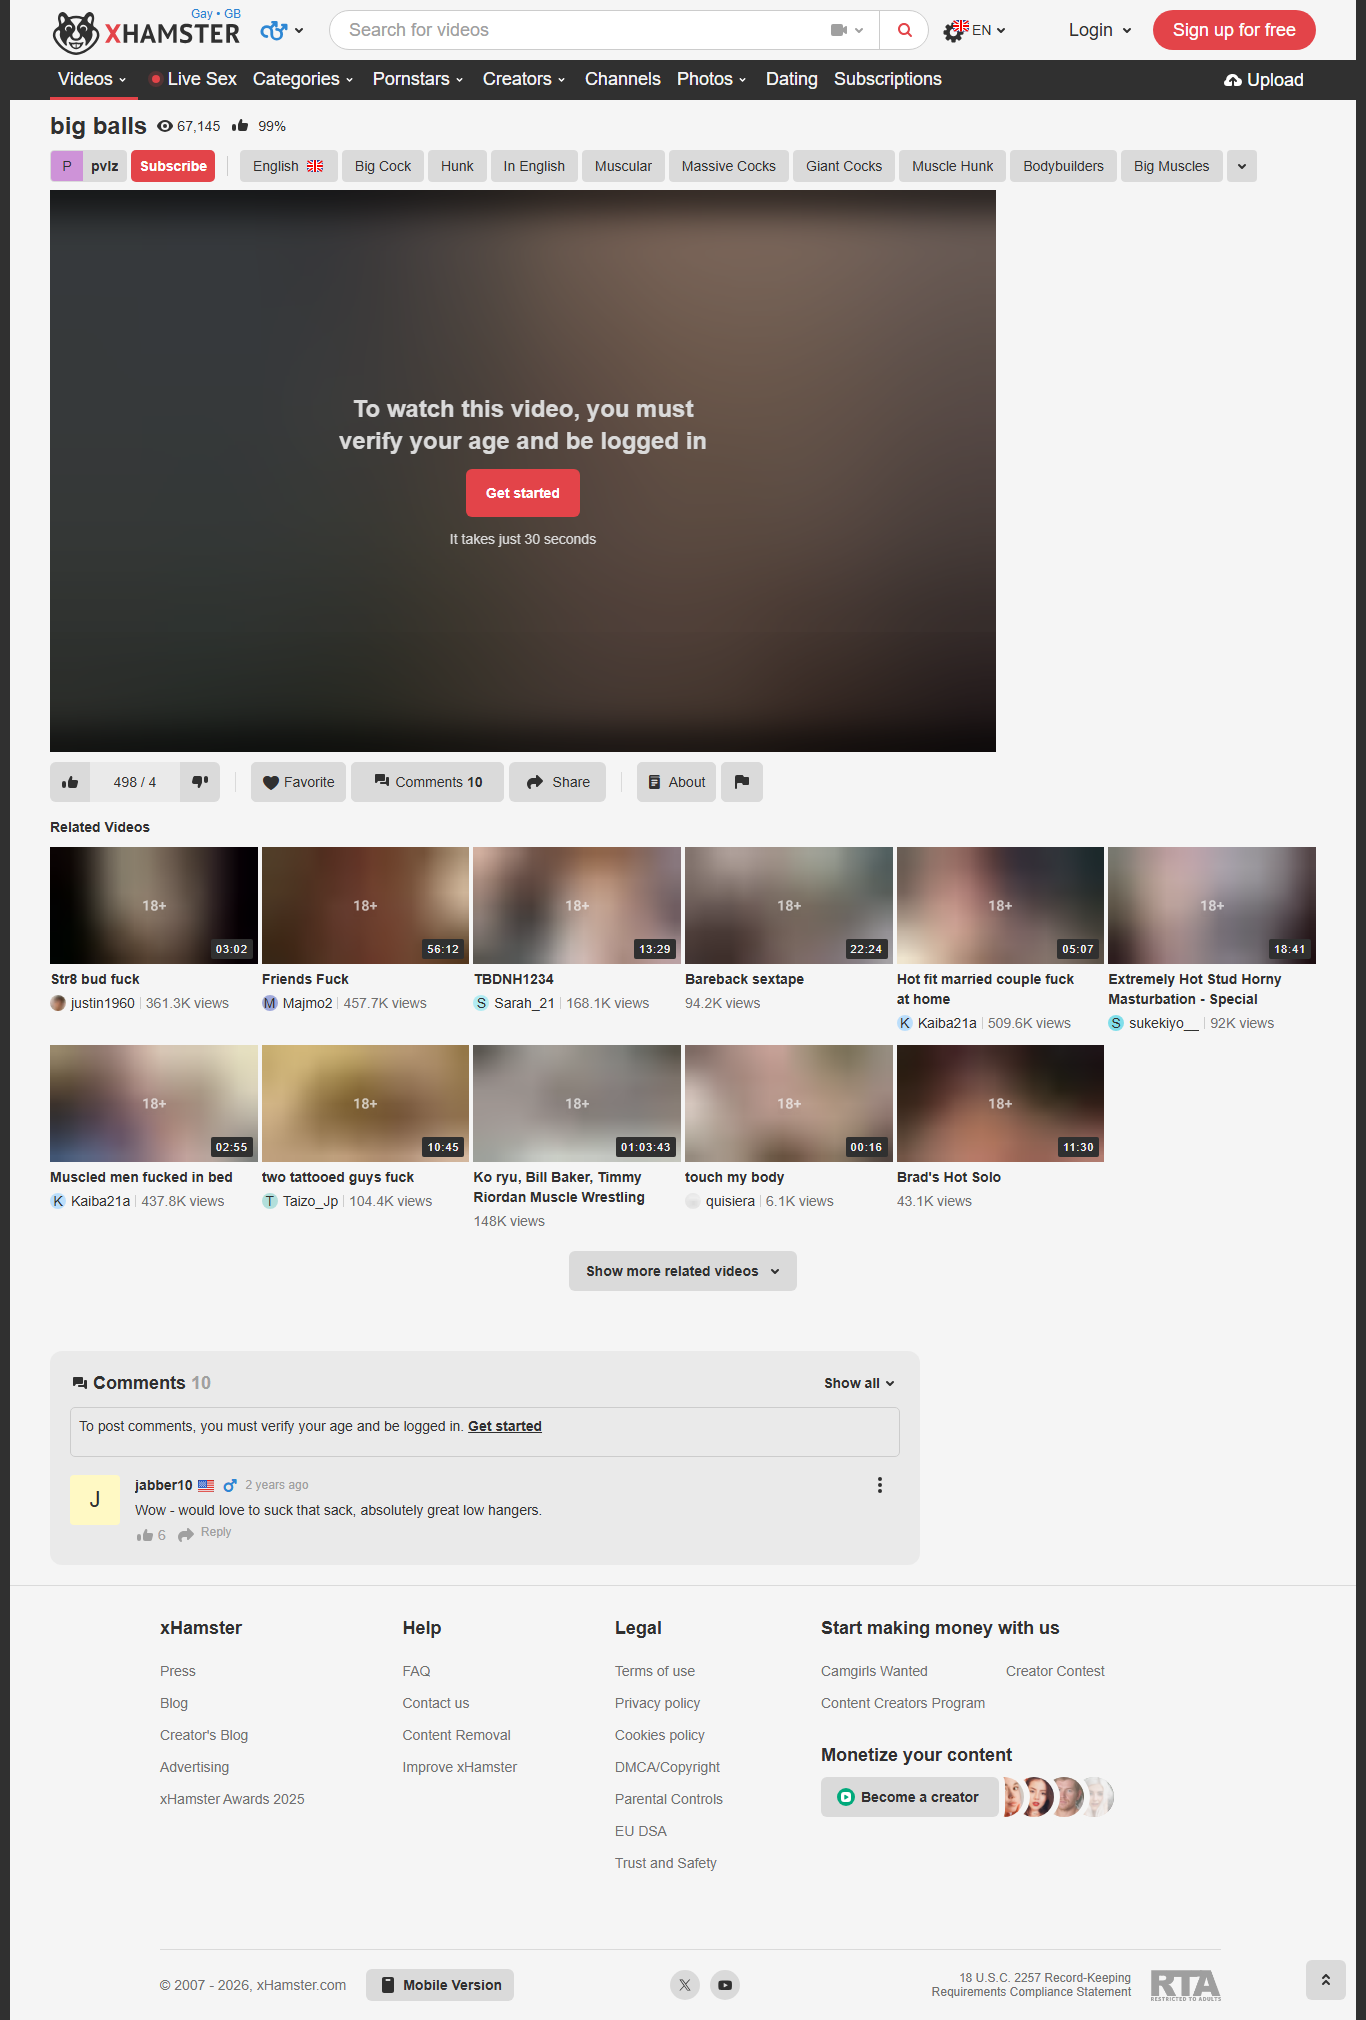The width and height of the screenshot is (1366, 2020).
Task: Open the YouTube social icon
Action: (x=725, y=1985)
